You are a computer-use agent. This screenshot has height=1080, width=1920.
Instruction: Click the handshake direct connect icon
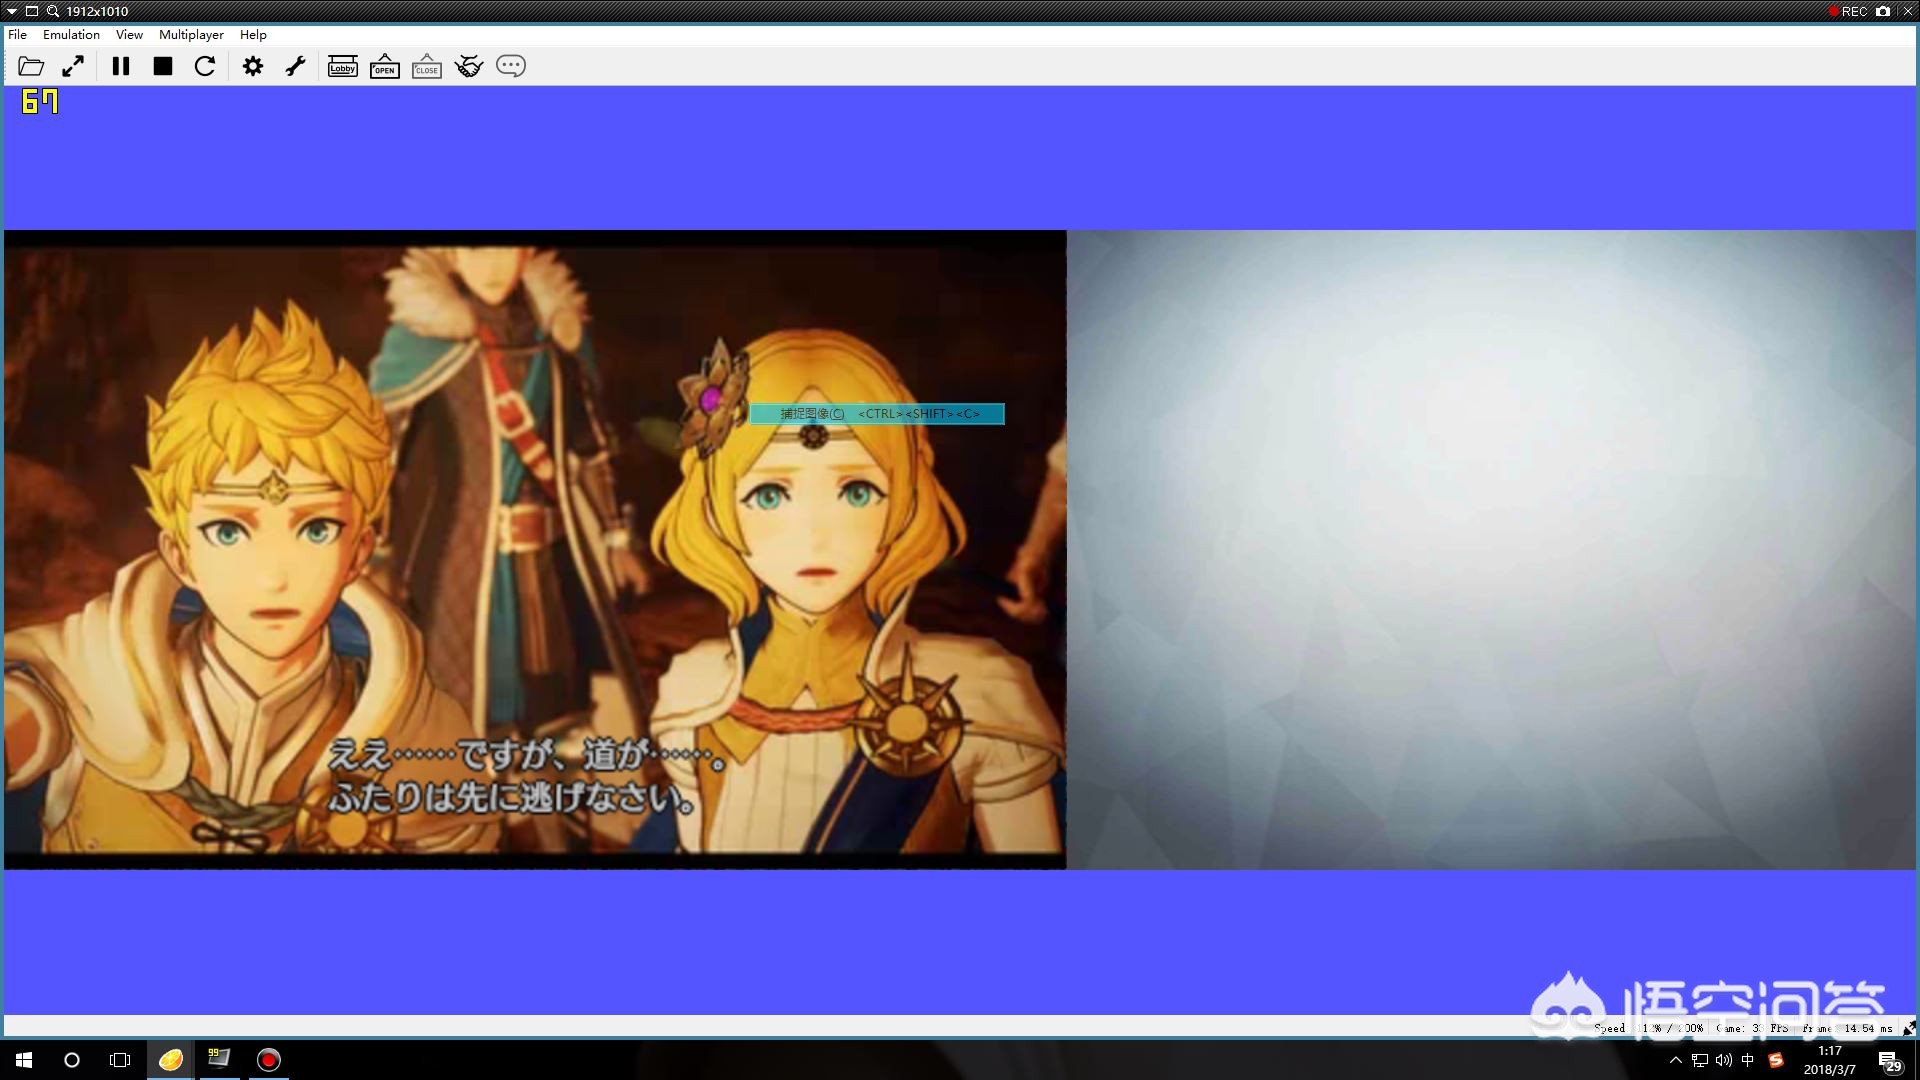point(469,66)
